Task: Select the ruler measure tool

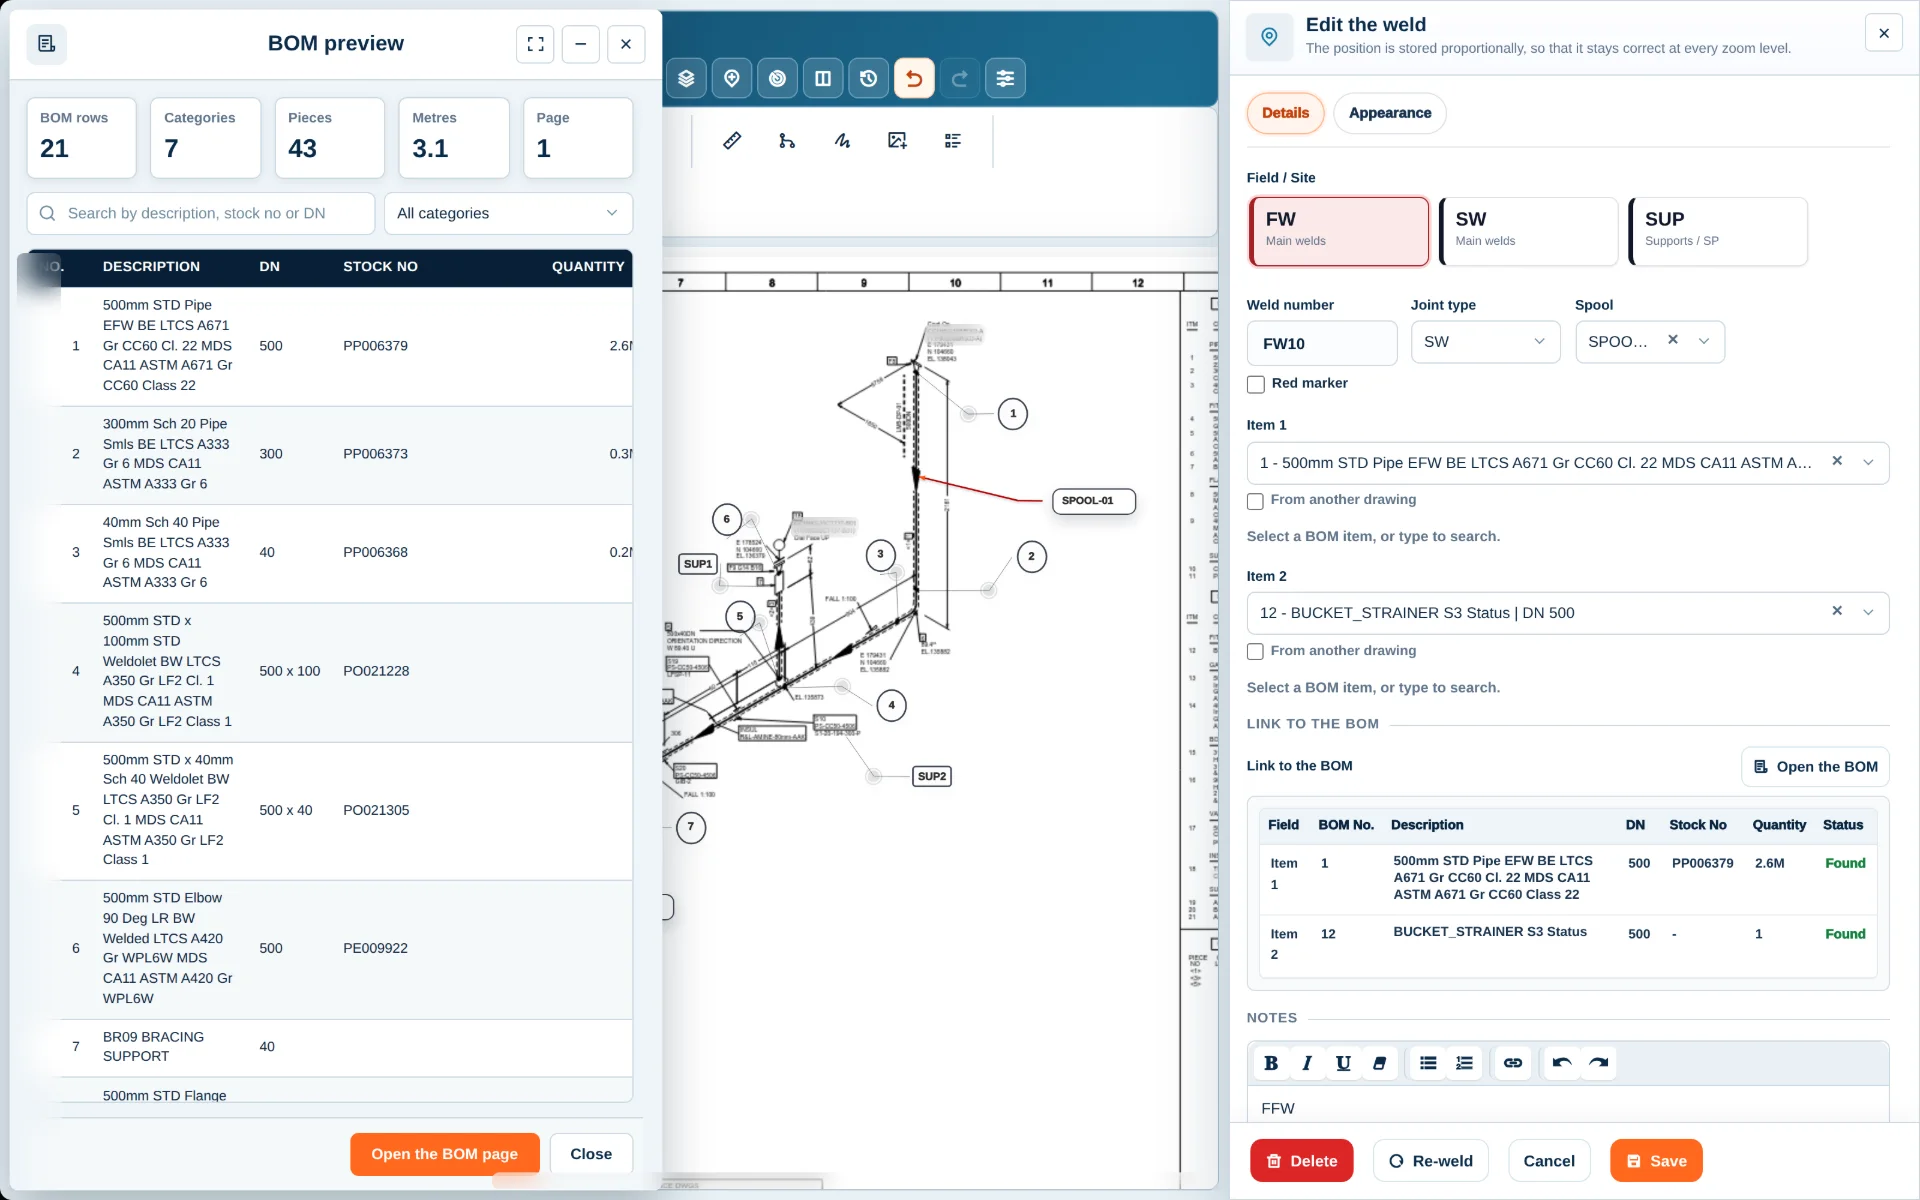Action: click(x=732, y=141)
